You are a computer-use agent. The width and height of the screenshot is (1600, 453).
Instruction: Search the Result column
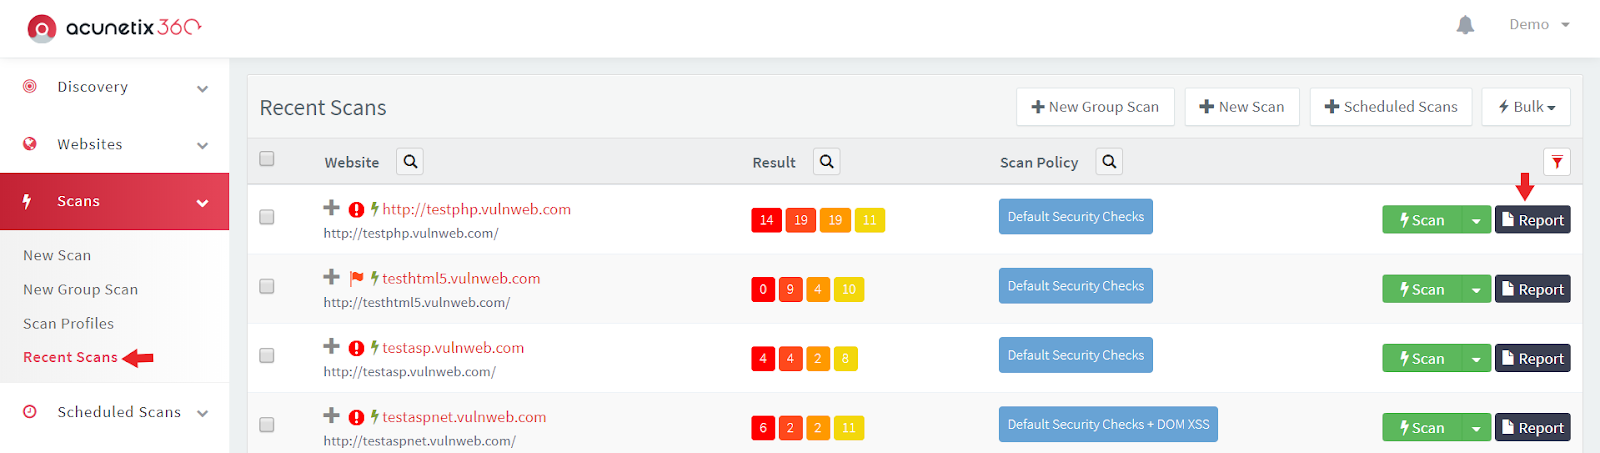[x=826, y=161]
